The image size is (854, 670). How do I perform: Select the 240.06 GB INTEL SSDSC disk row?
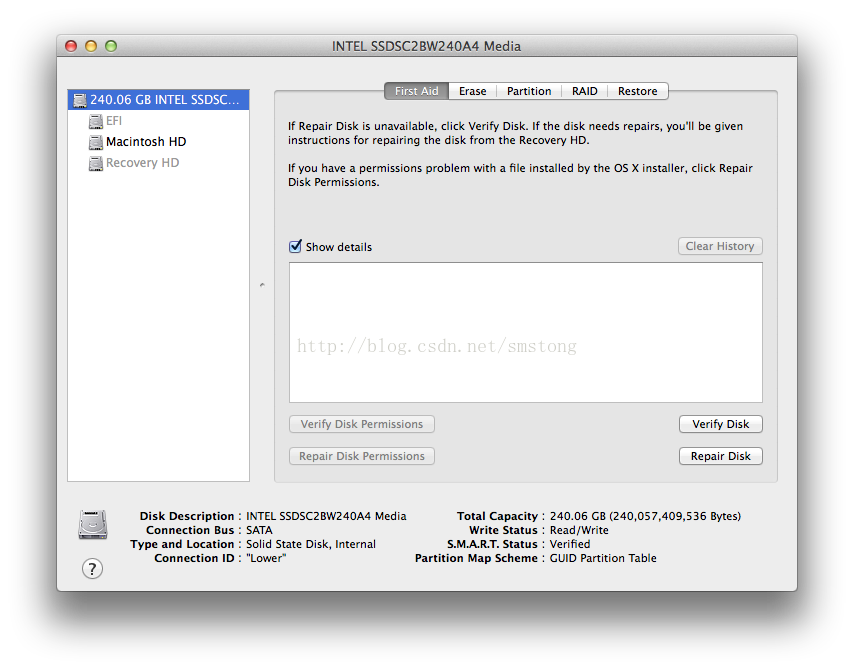pyautogui.click(x=158, y=100)
